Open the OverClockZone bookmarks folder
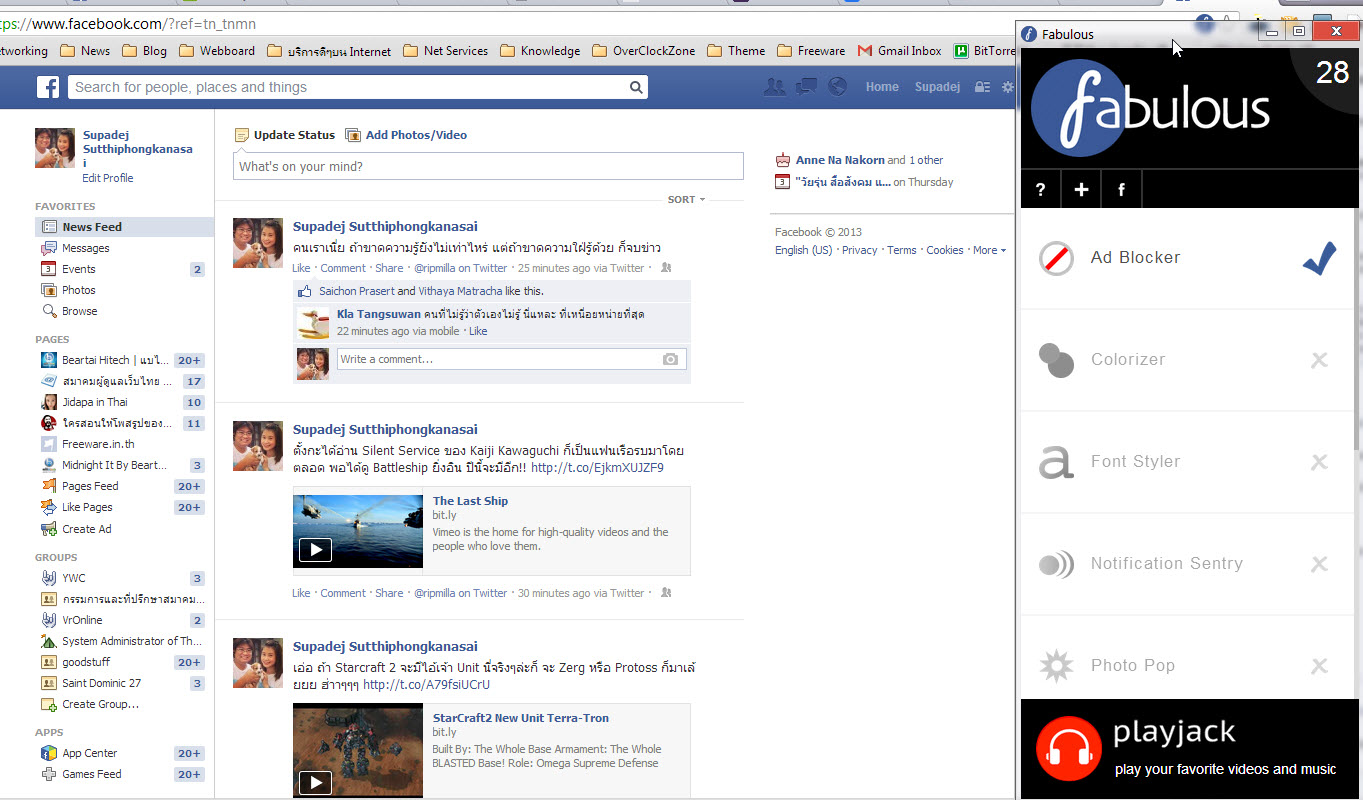The image size is (1363, 800). click(644, 51)
